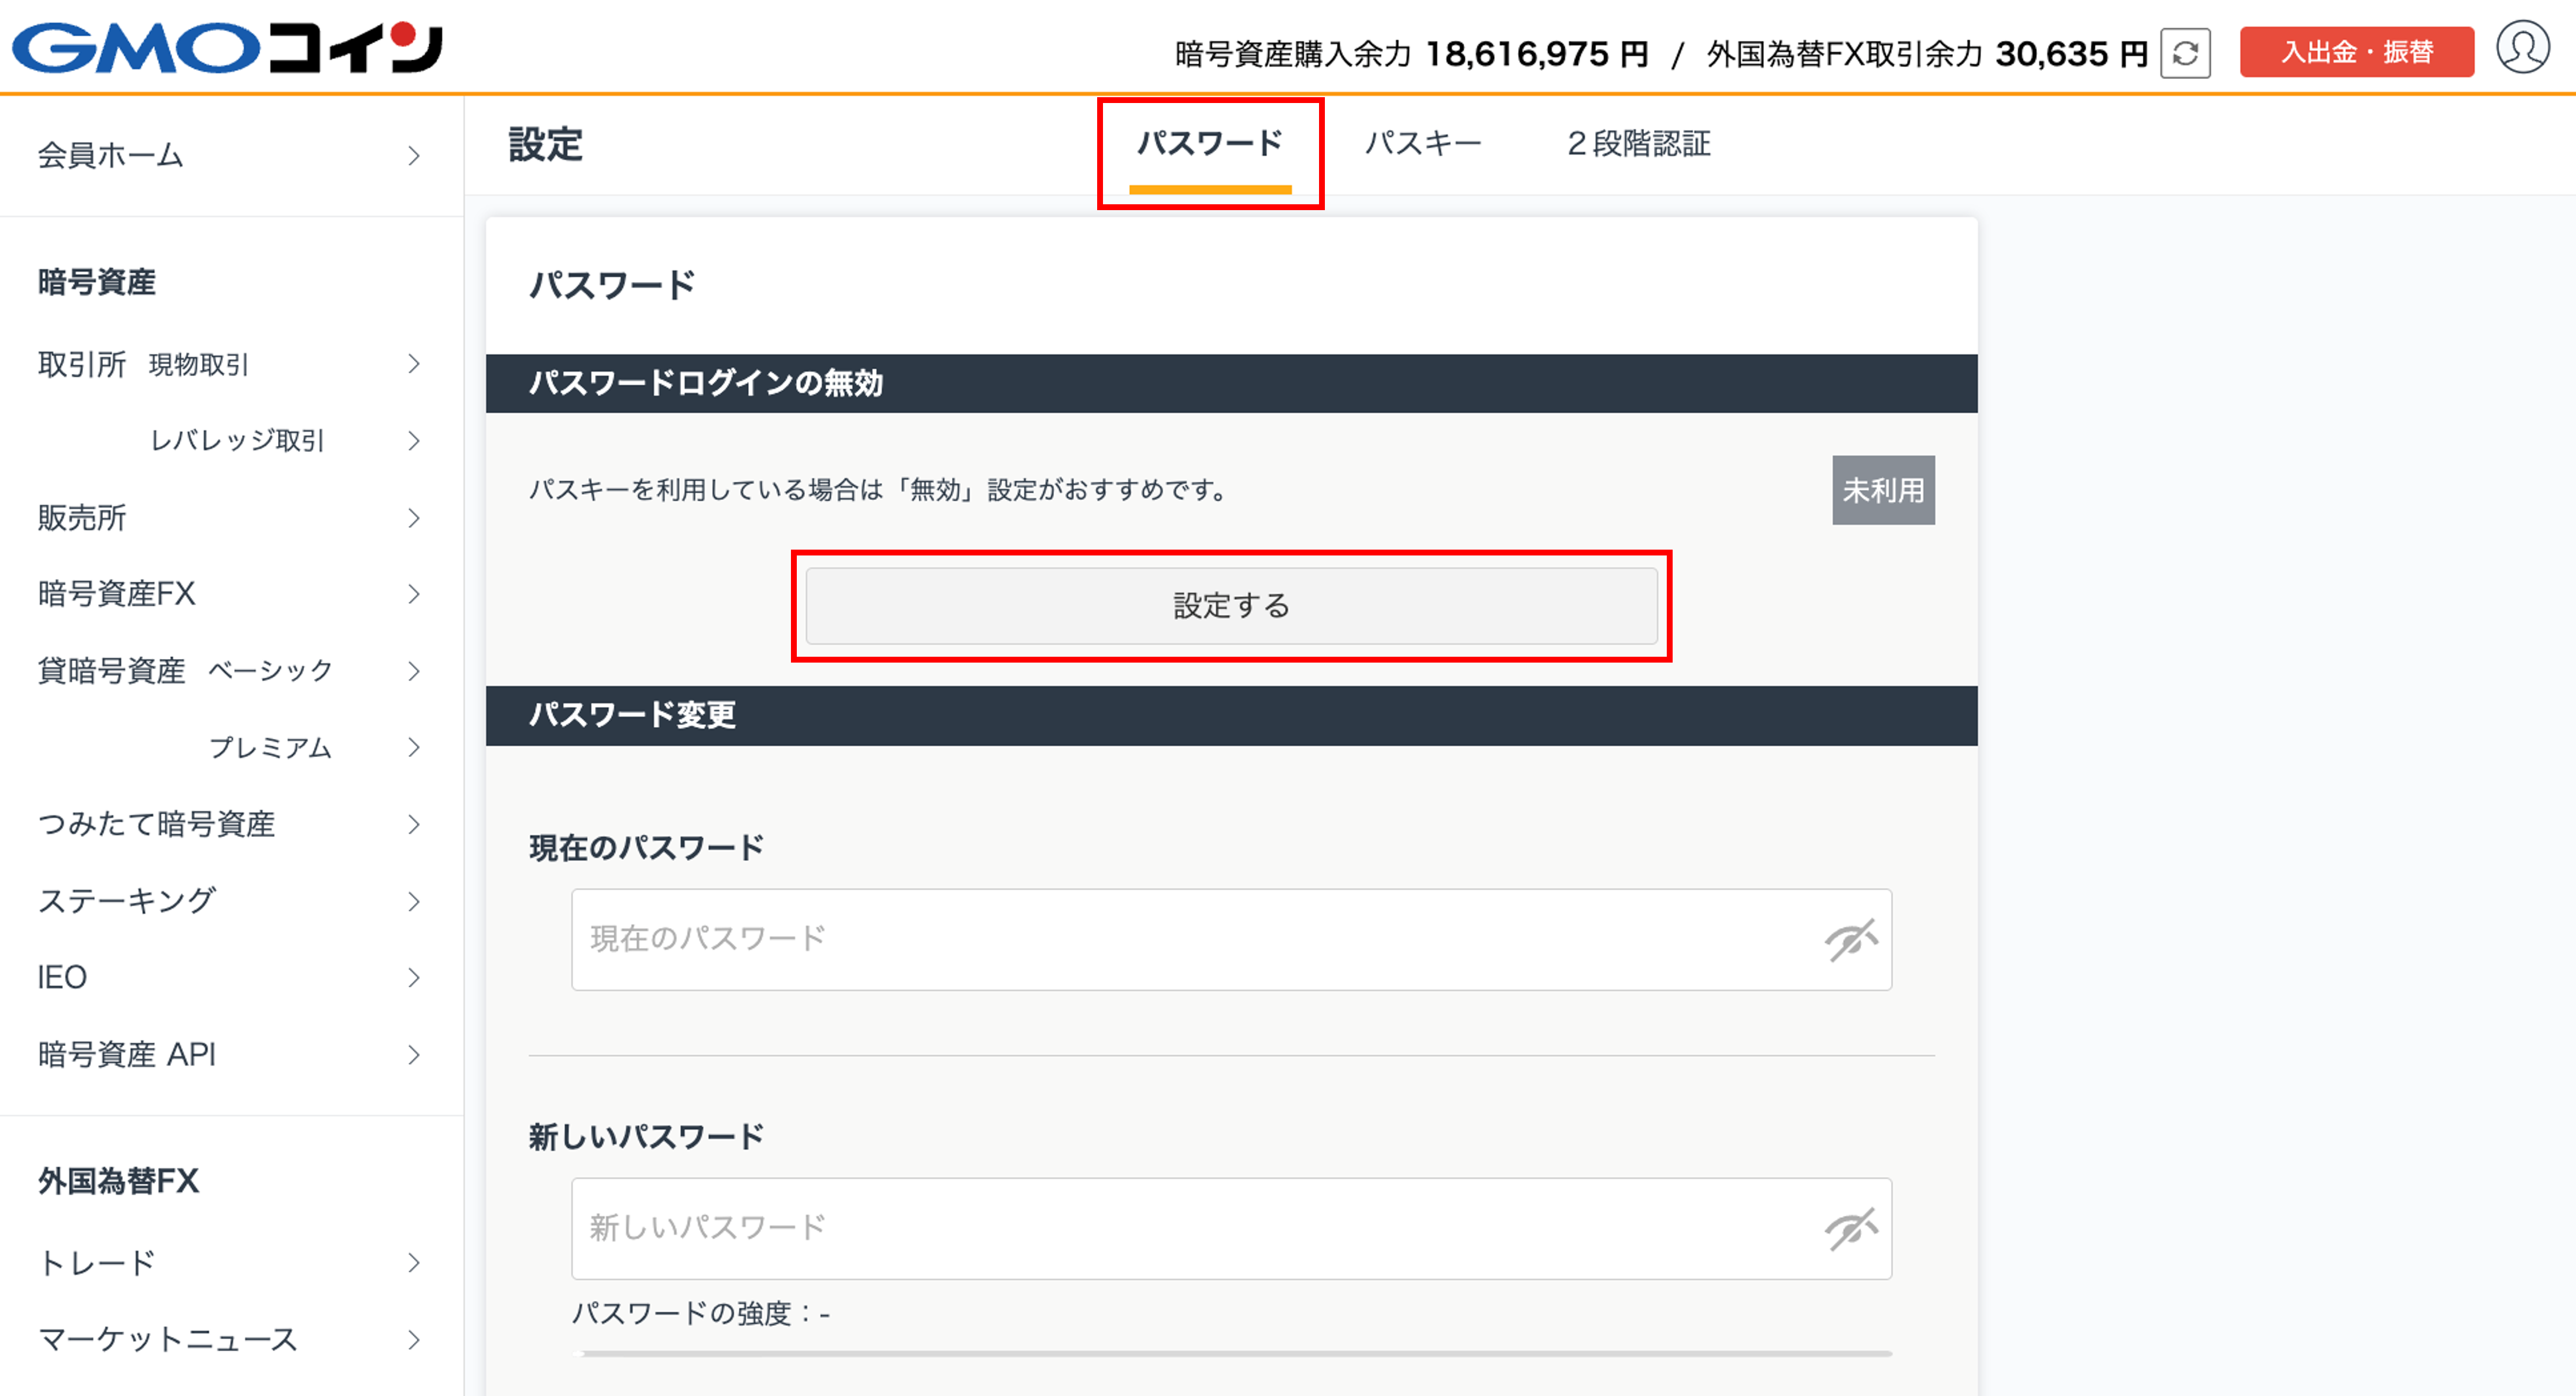Click the 未利用 status badge
2576x1396 pixels.
pyautogui.click(x=1883, y=490)
